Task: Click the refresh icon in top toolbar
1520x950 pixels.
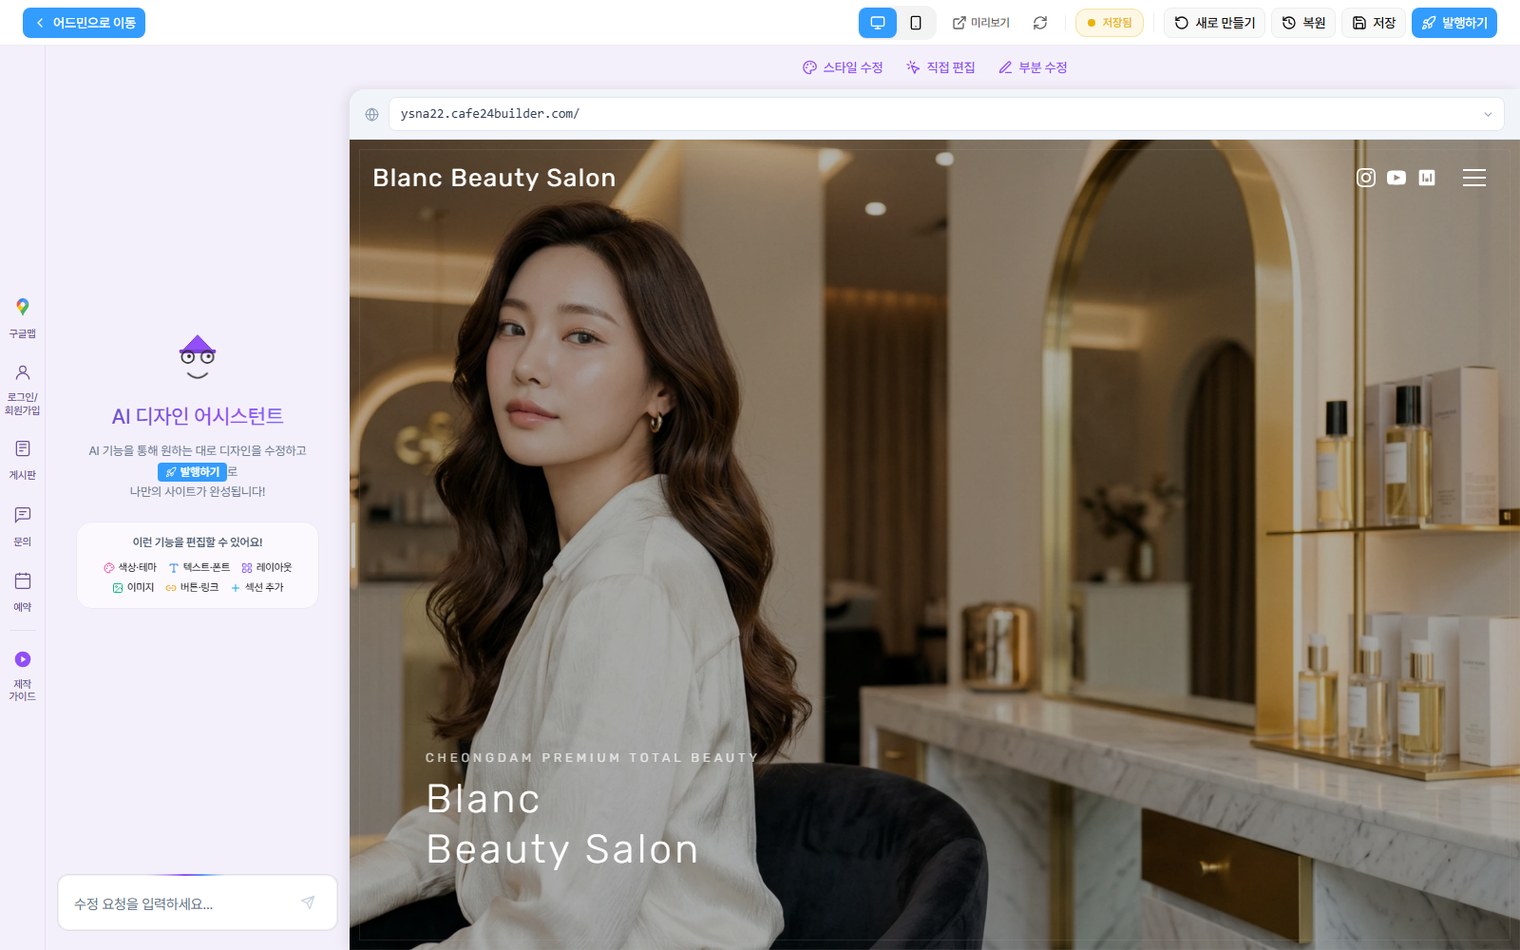Action: pyautogui.click(x=1040, y=23)
